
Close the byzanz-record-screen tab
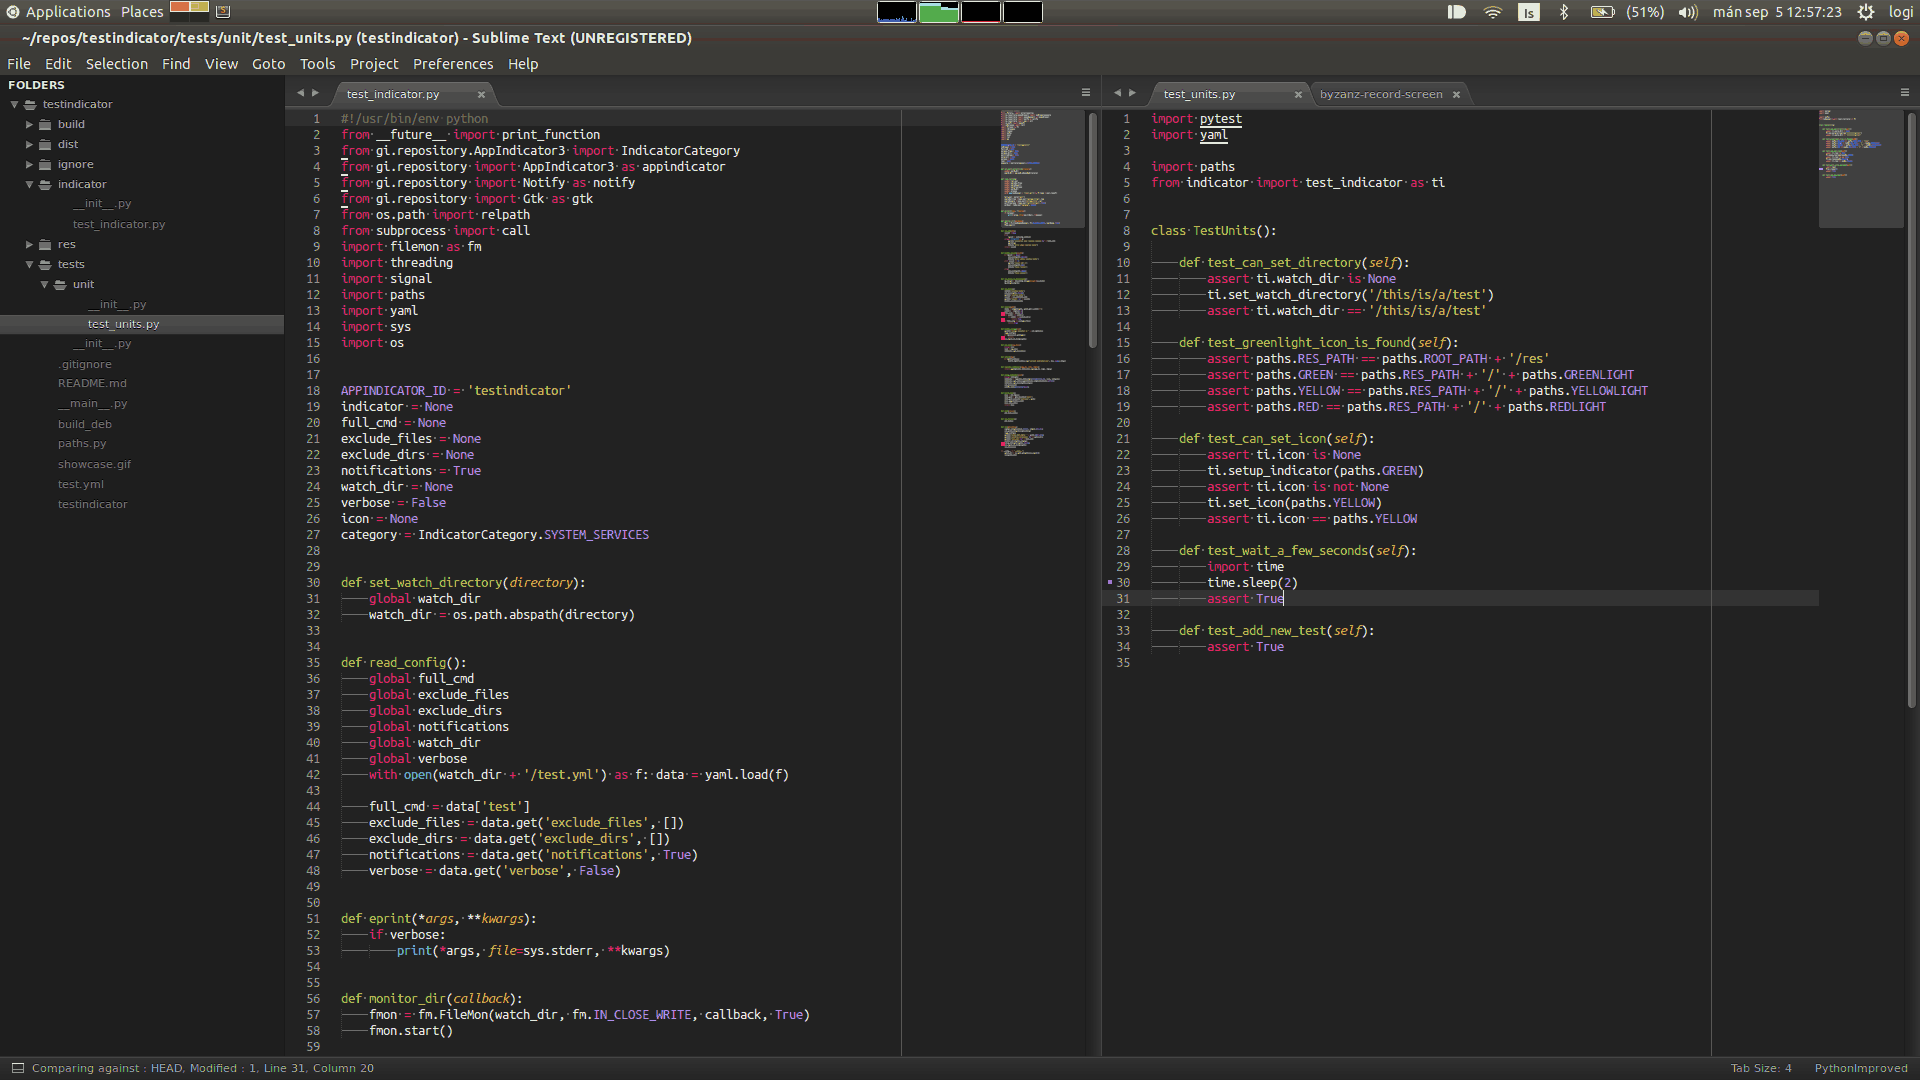click(x=1456, y=95)
